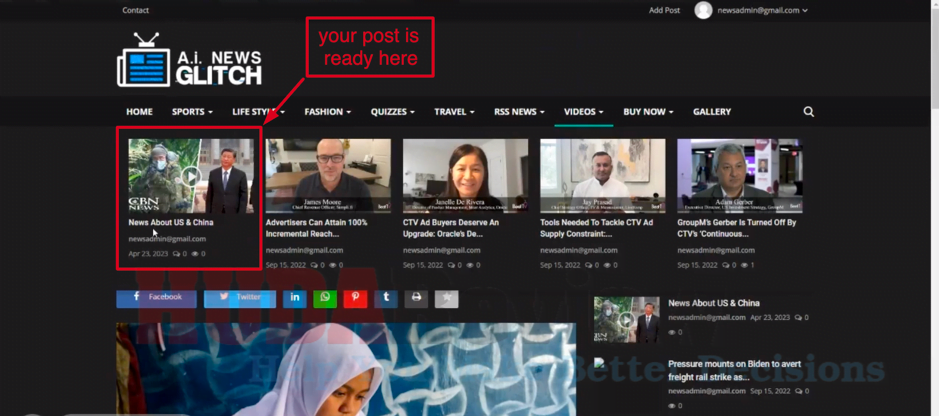Click James Moore video thumbnail

click(328, 176)
